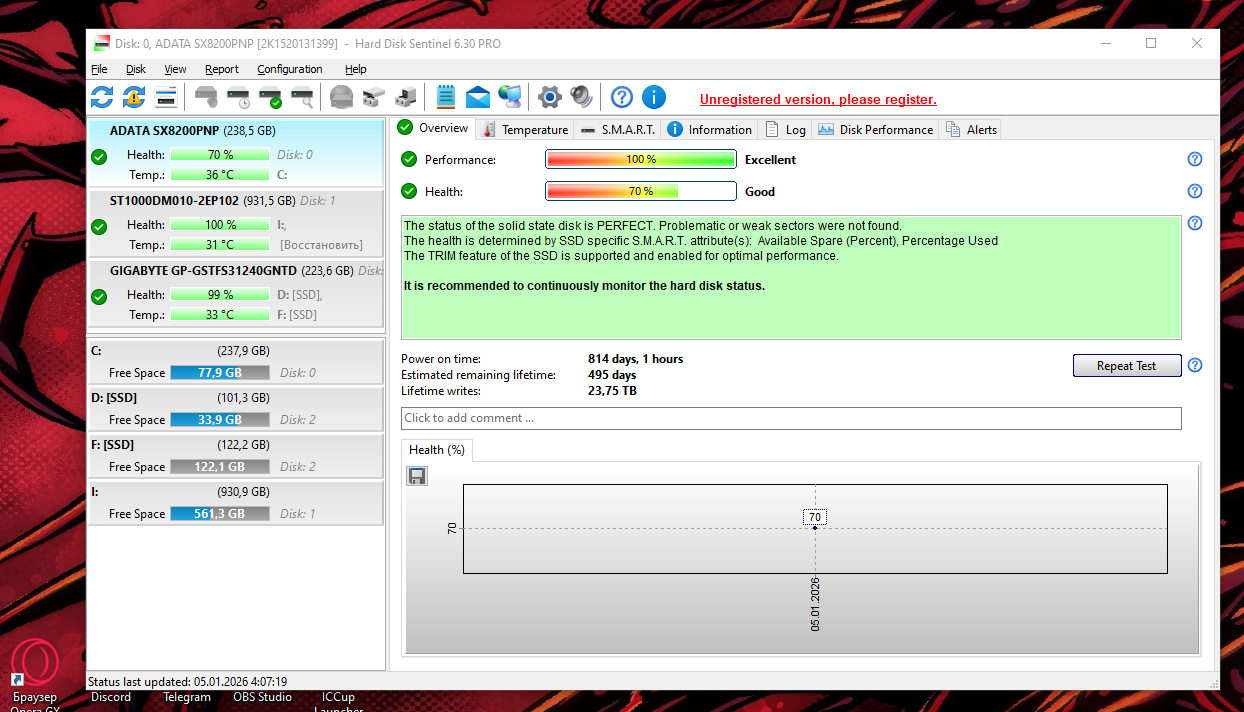Click the first disk blocks icon left of notebook
This screenshot has height=712, width=1244.
click(373, 97)
